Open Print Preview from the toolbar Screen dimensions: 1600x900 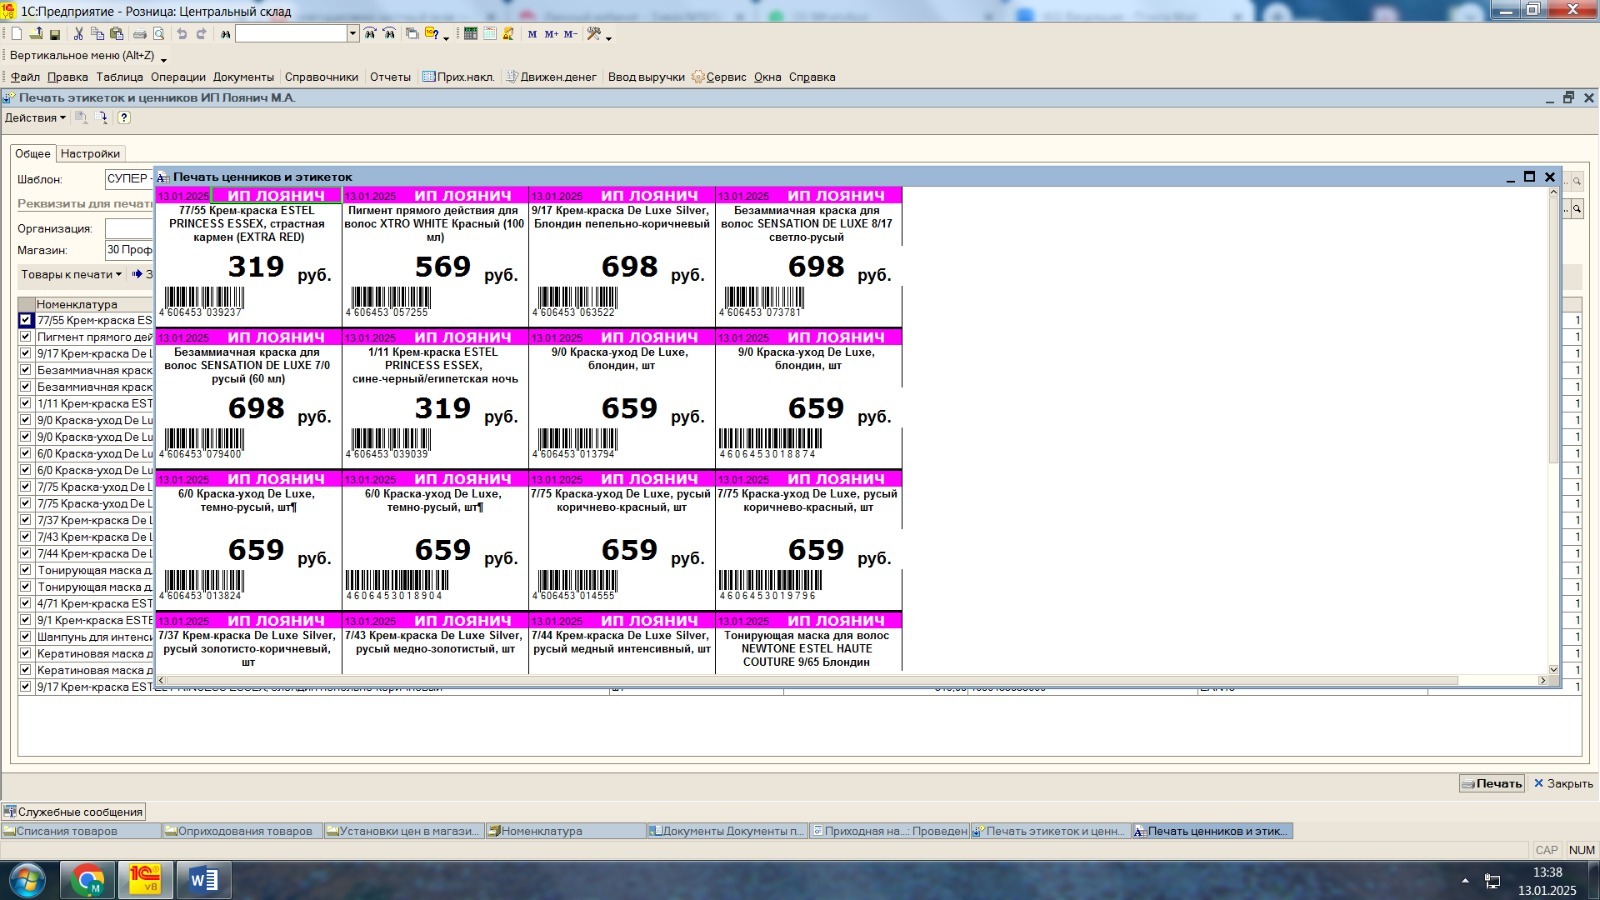(x=158, y=34)
